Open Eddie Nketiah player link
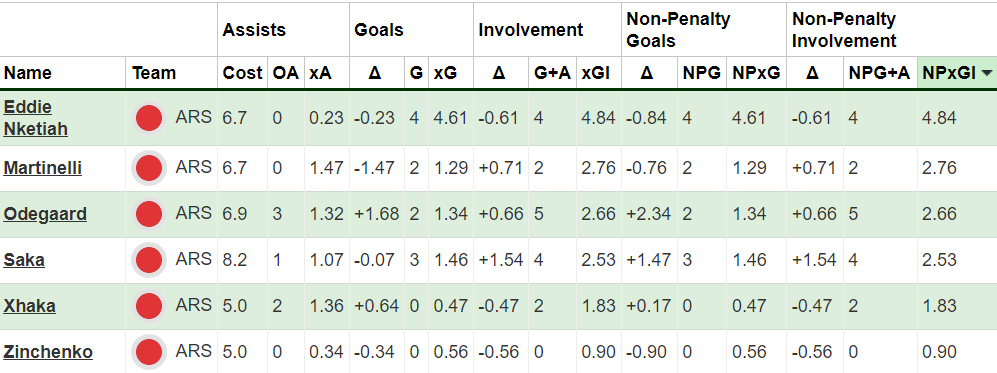997x373 pixels. pyautogui.click(x=36, y=118)
